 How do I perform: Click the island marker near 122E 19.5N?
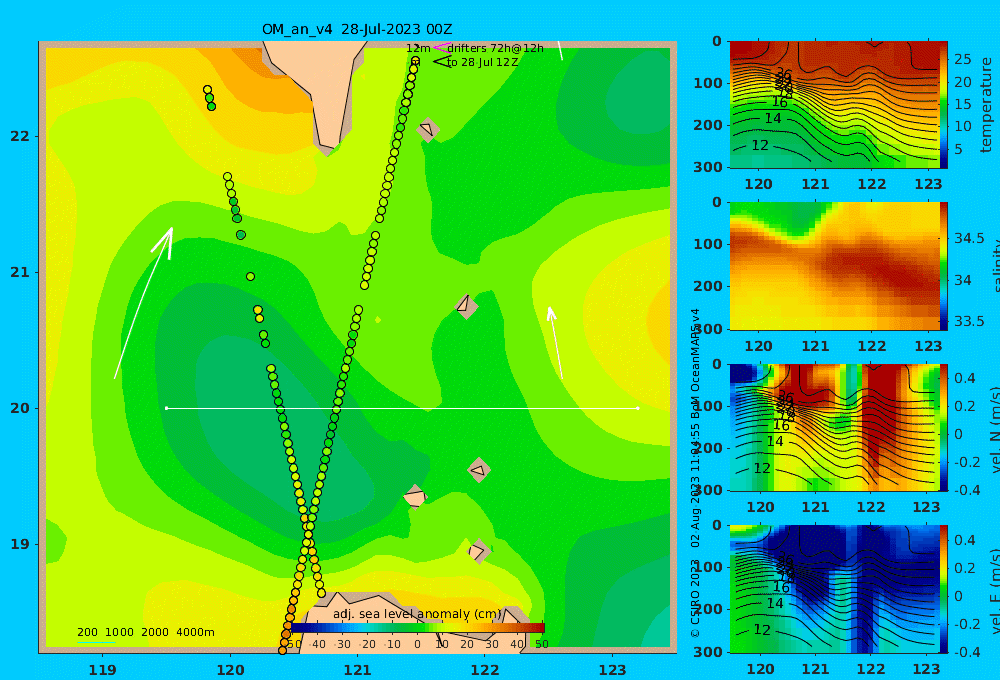tap(478, 471)
